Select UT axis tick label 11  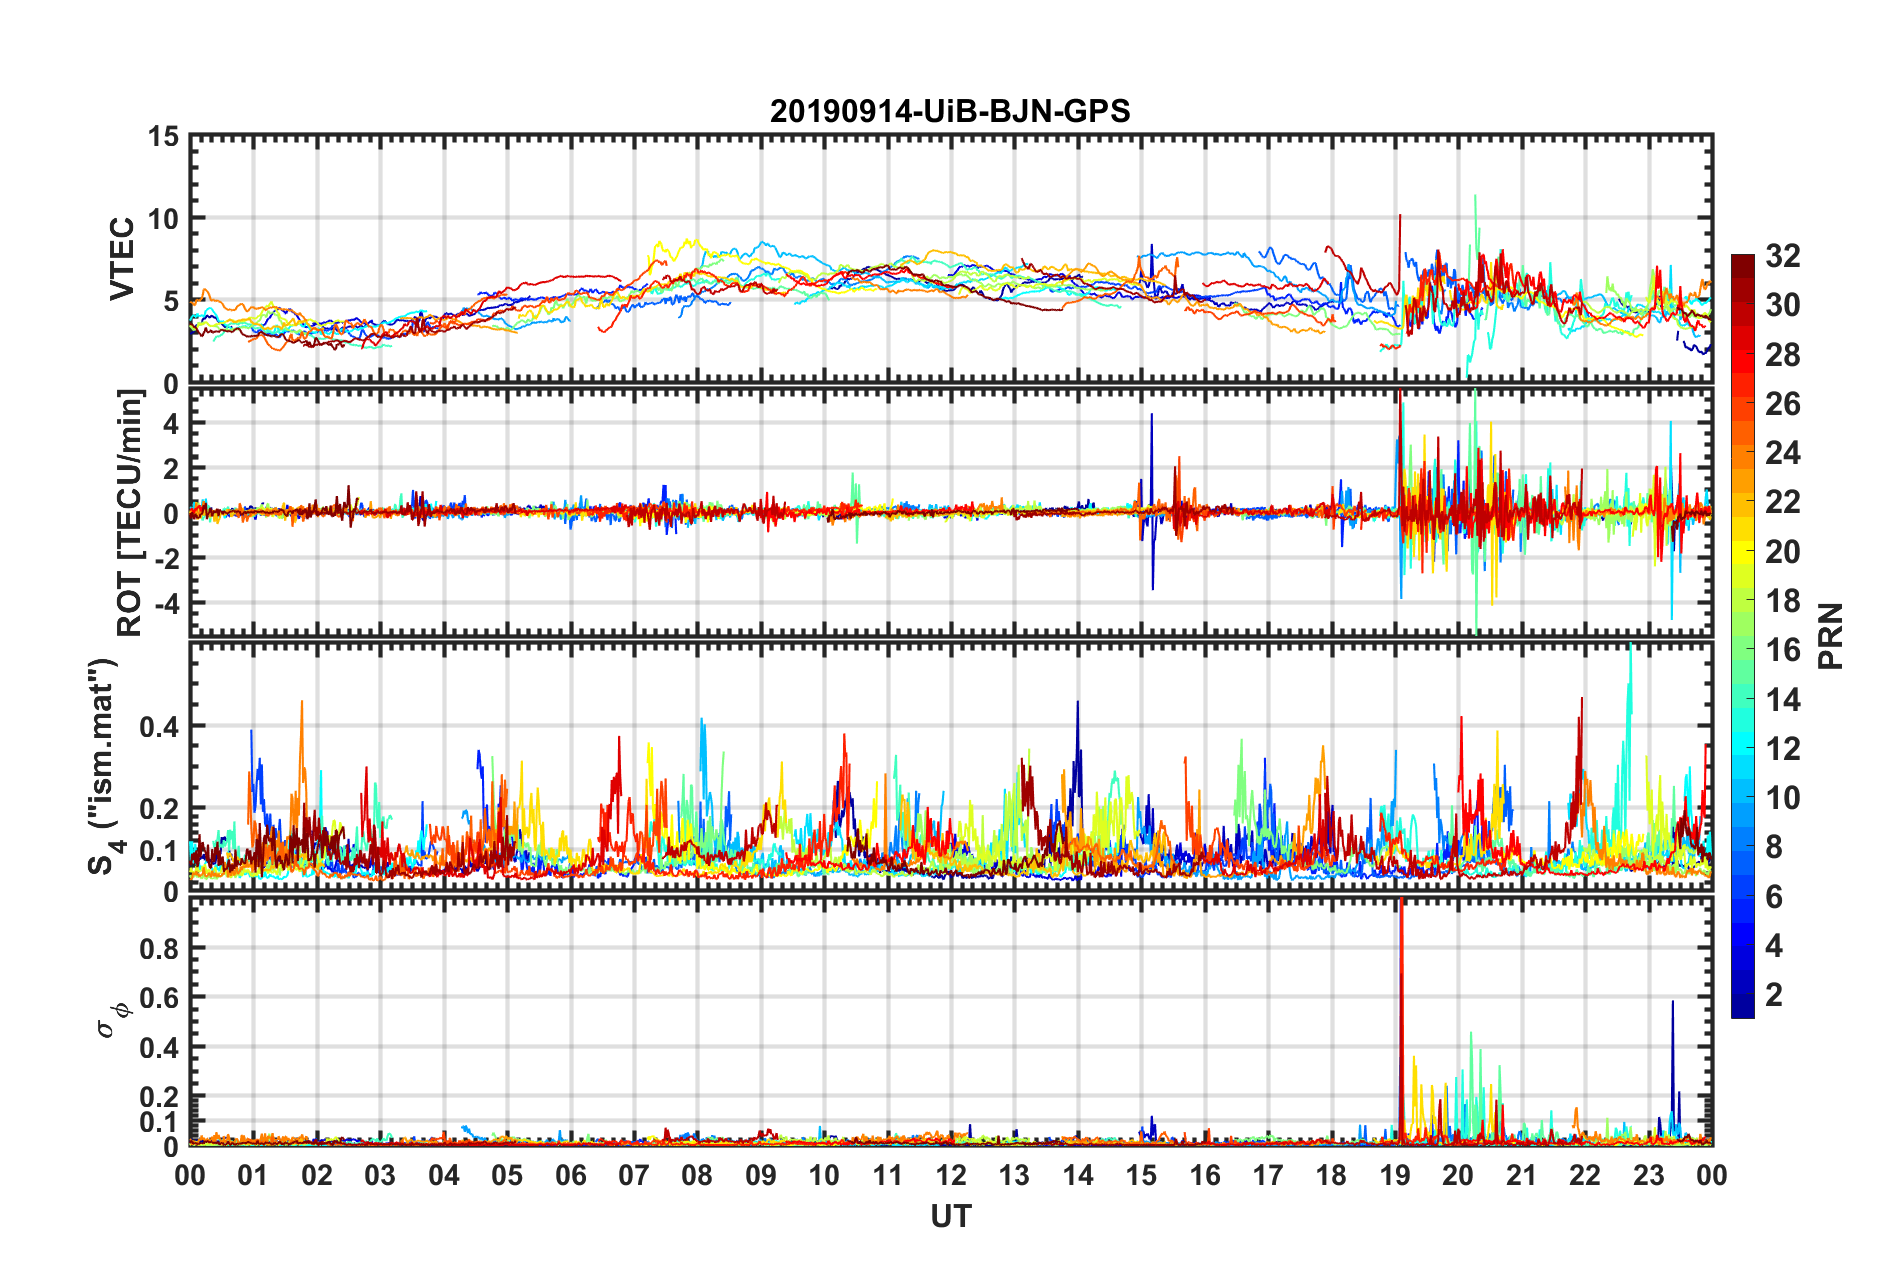pos(888,1175)
